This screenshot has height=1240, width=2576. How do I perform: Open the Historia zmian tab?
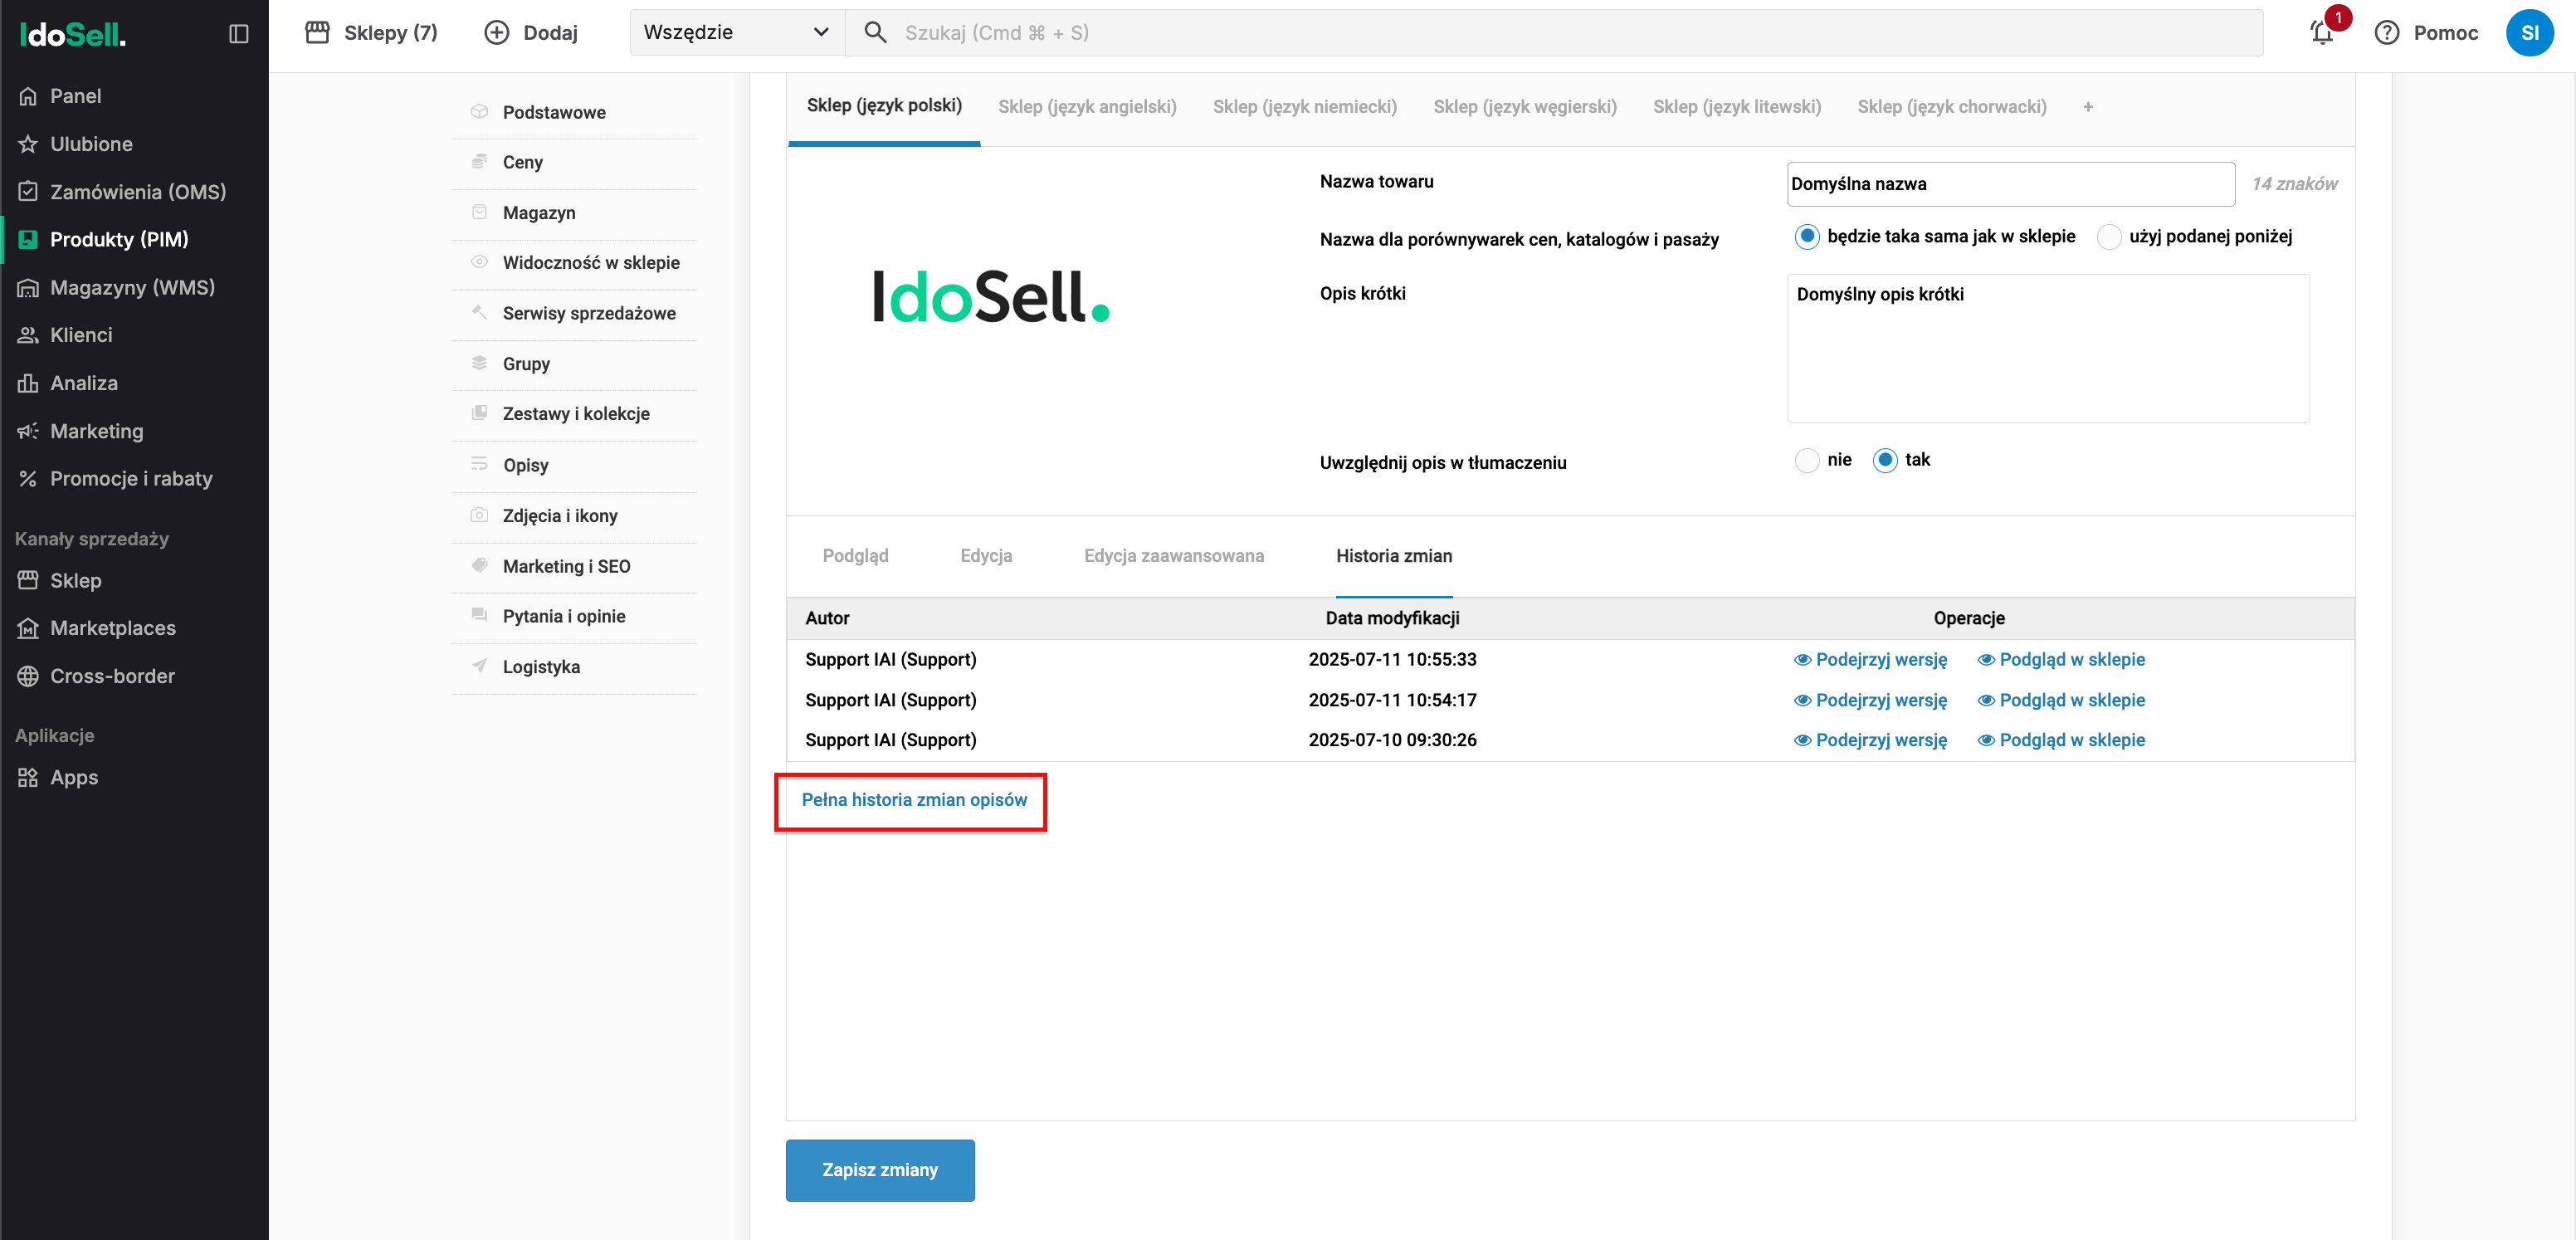tap(1393, 556)
